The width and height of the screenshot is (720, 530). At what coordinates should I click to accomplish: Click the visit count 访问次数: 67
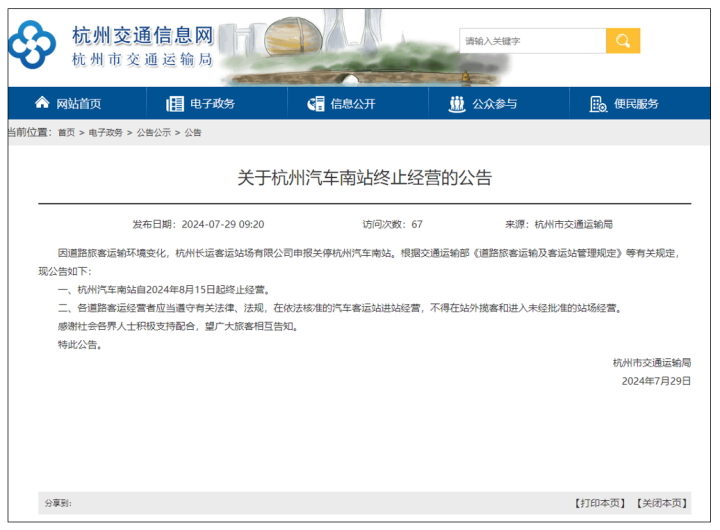click(x=393, y=224)
